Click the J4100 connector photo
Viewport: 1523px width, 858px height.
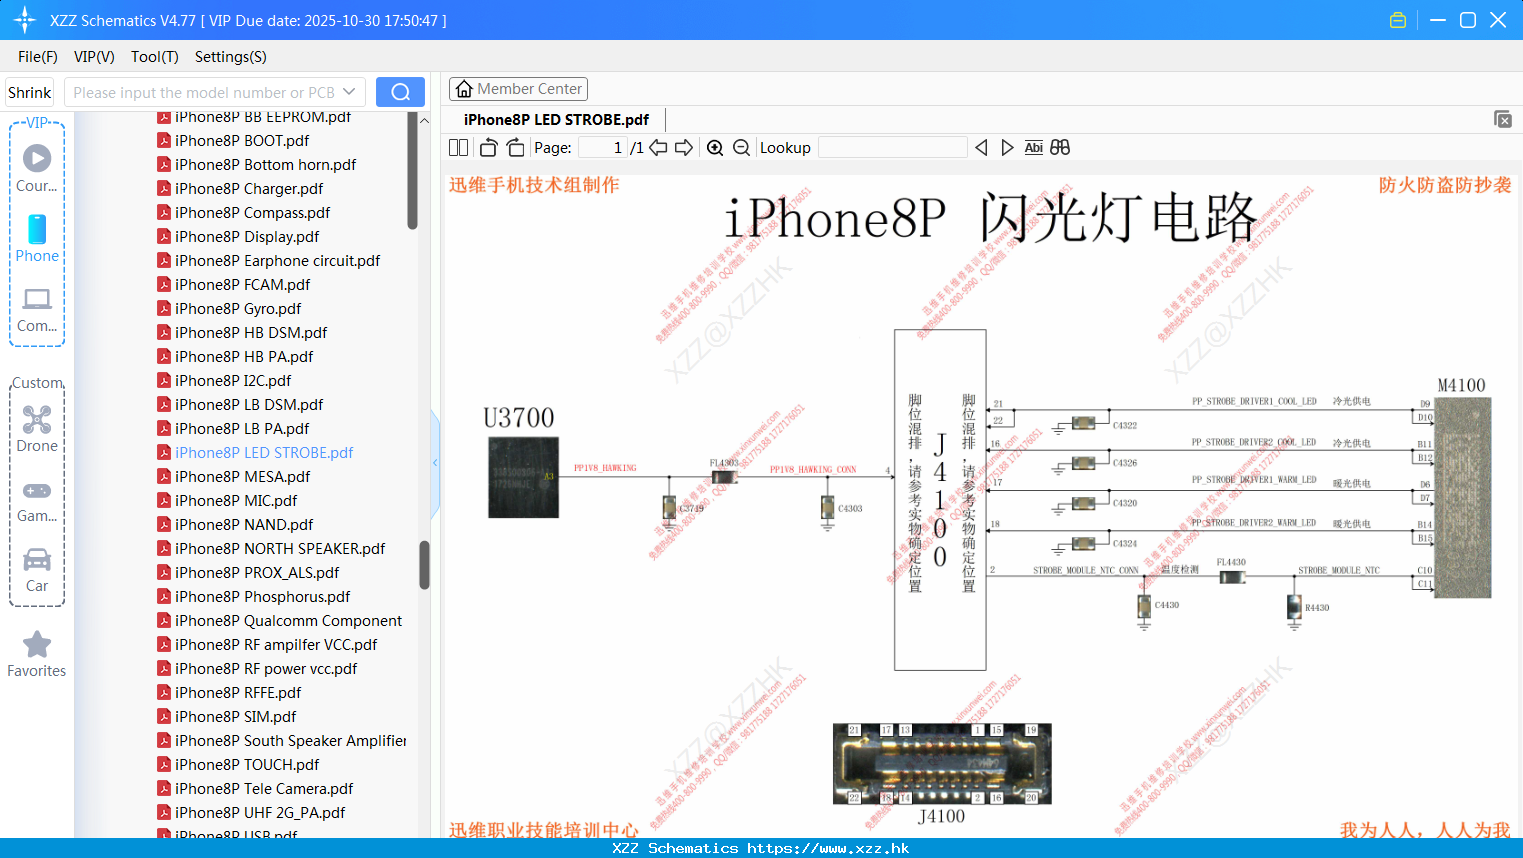[942, 764]
